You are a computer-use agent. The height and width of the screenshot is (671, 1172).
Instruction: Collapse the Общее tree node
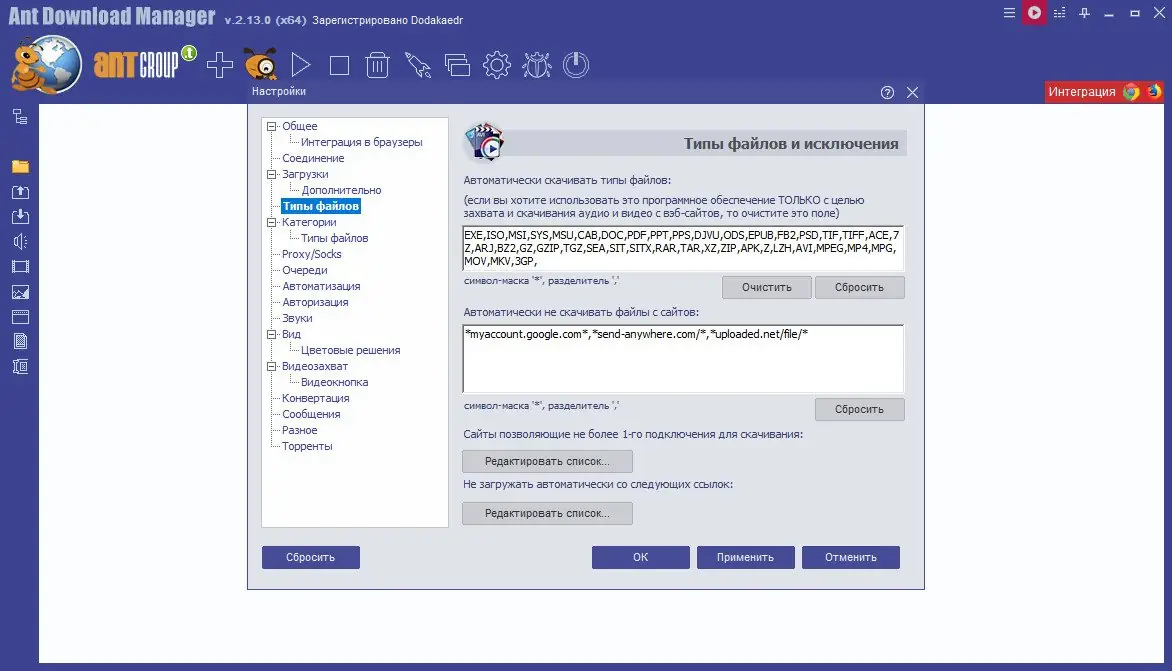272,126
